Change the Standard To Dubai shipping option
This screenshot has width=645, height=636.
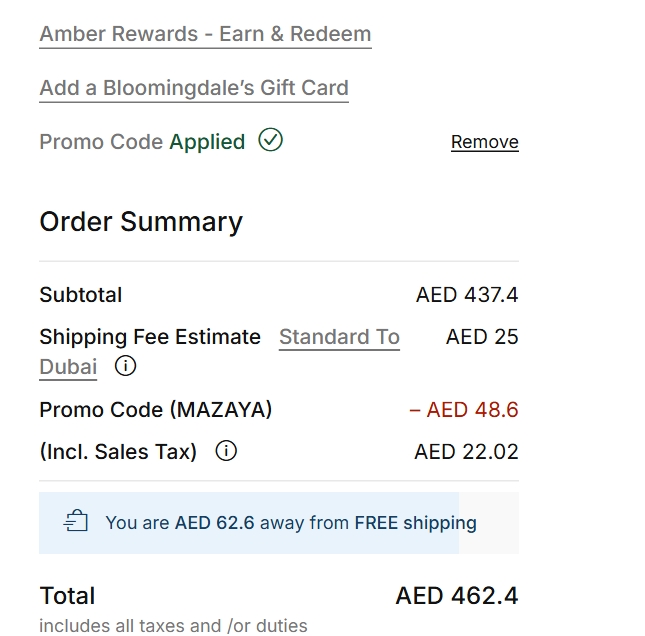(339, 337)
